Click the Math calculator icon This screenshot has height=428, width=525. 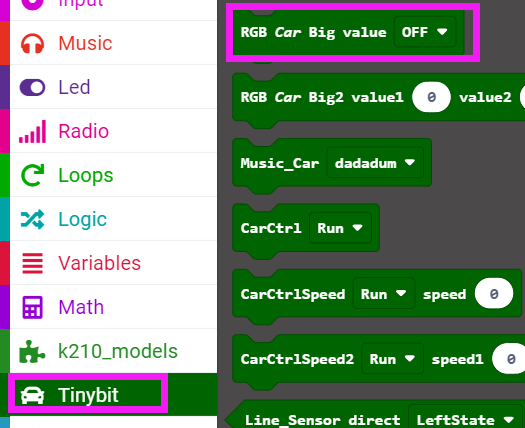point(32,307)
